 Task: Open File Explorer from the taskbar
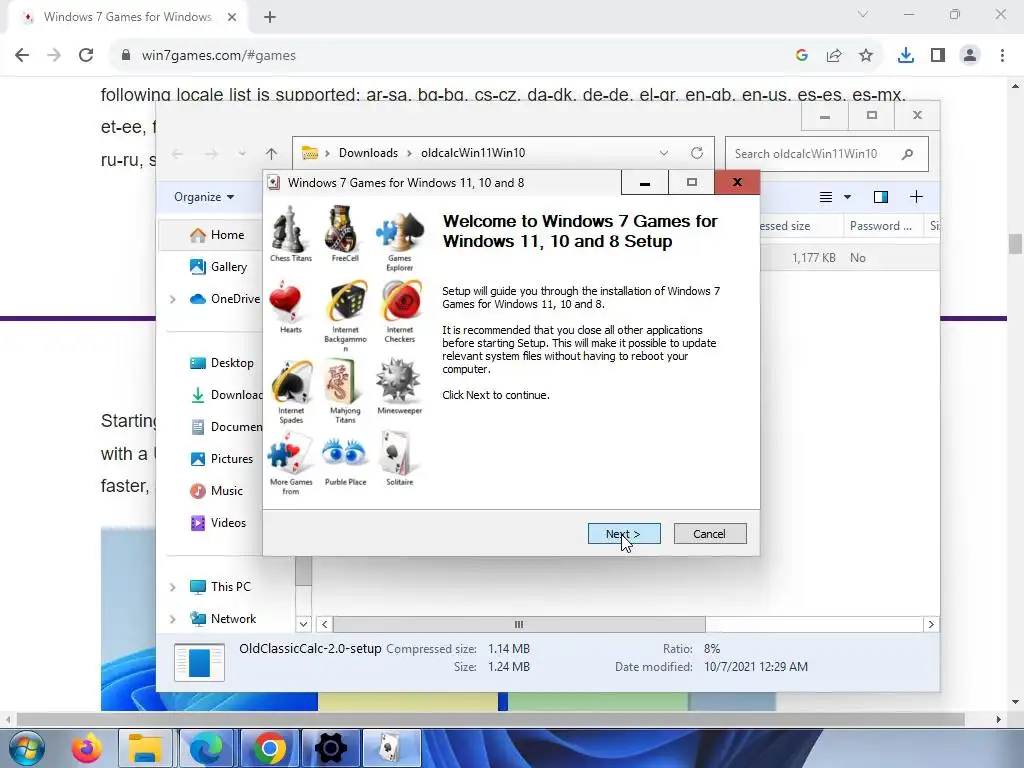(145, 748)
